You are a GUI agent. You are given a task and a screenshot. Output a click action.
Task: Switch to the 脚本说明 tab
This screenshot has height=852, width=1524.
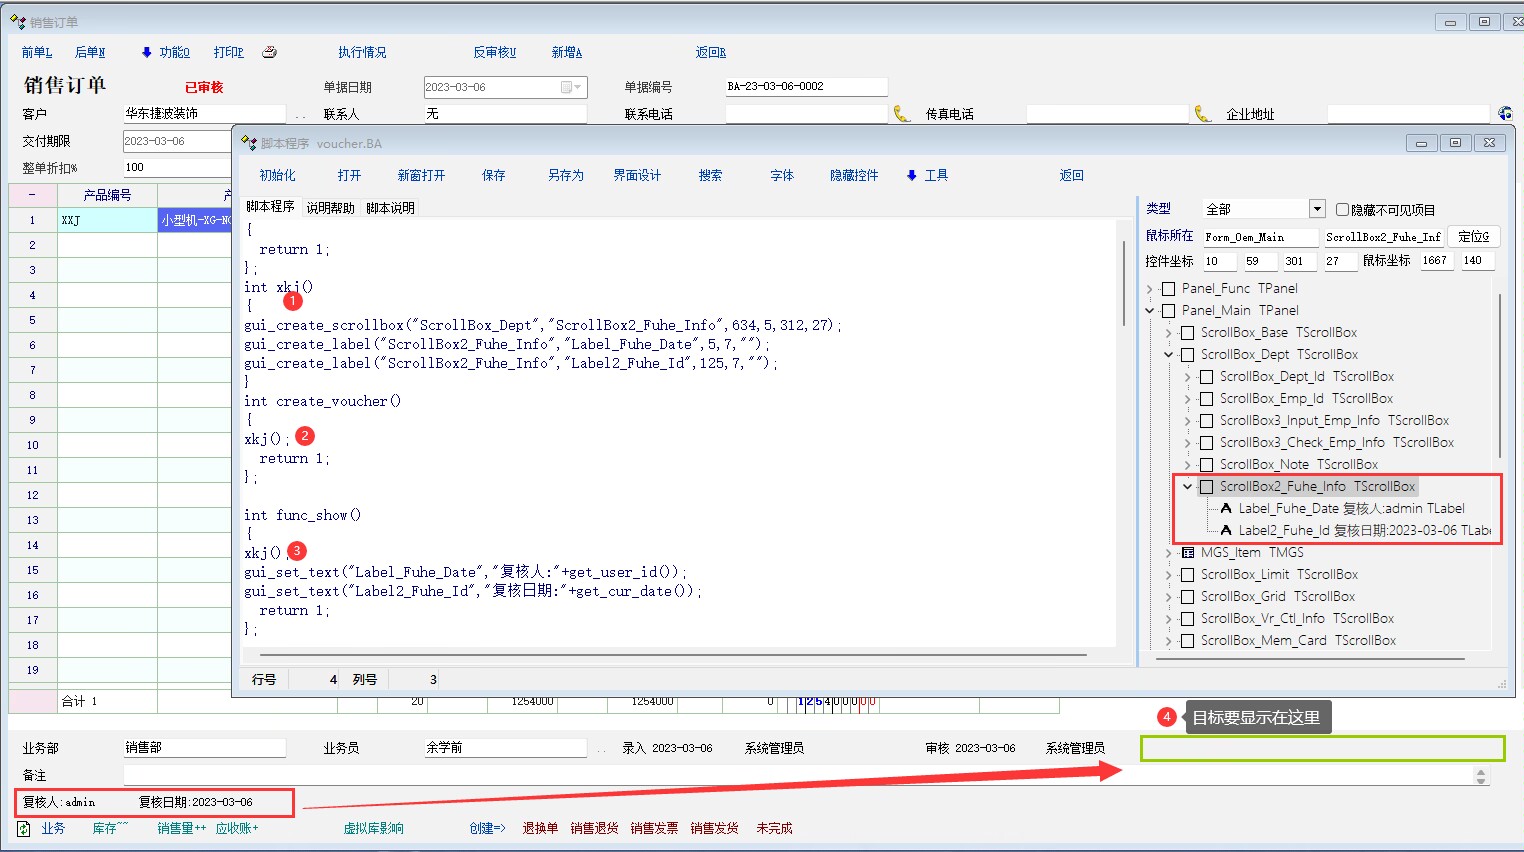pyautogui.click(x=390, y=208)
